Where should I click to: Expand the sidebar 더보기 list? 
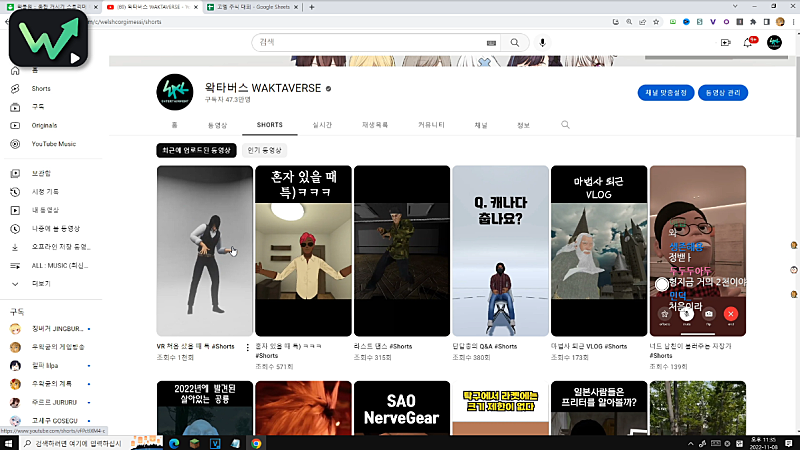tap(40, 283)
